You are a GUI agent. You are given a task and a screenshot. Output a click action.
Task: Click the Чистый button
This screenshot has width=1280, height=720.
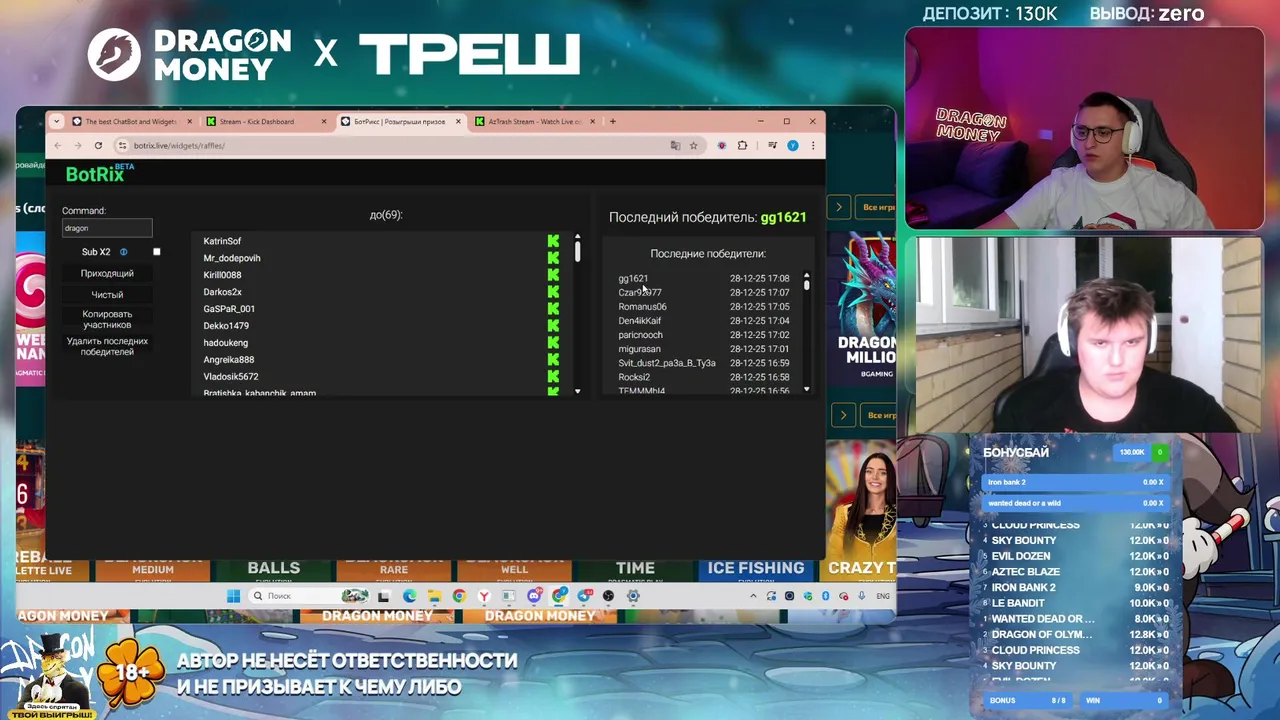(x=107, y=295)
